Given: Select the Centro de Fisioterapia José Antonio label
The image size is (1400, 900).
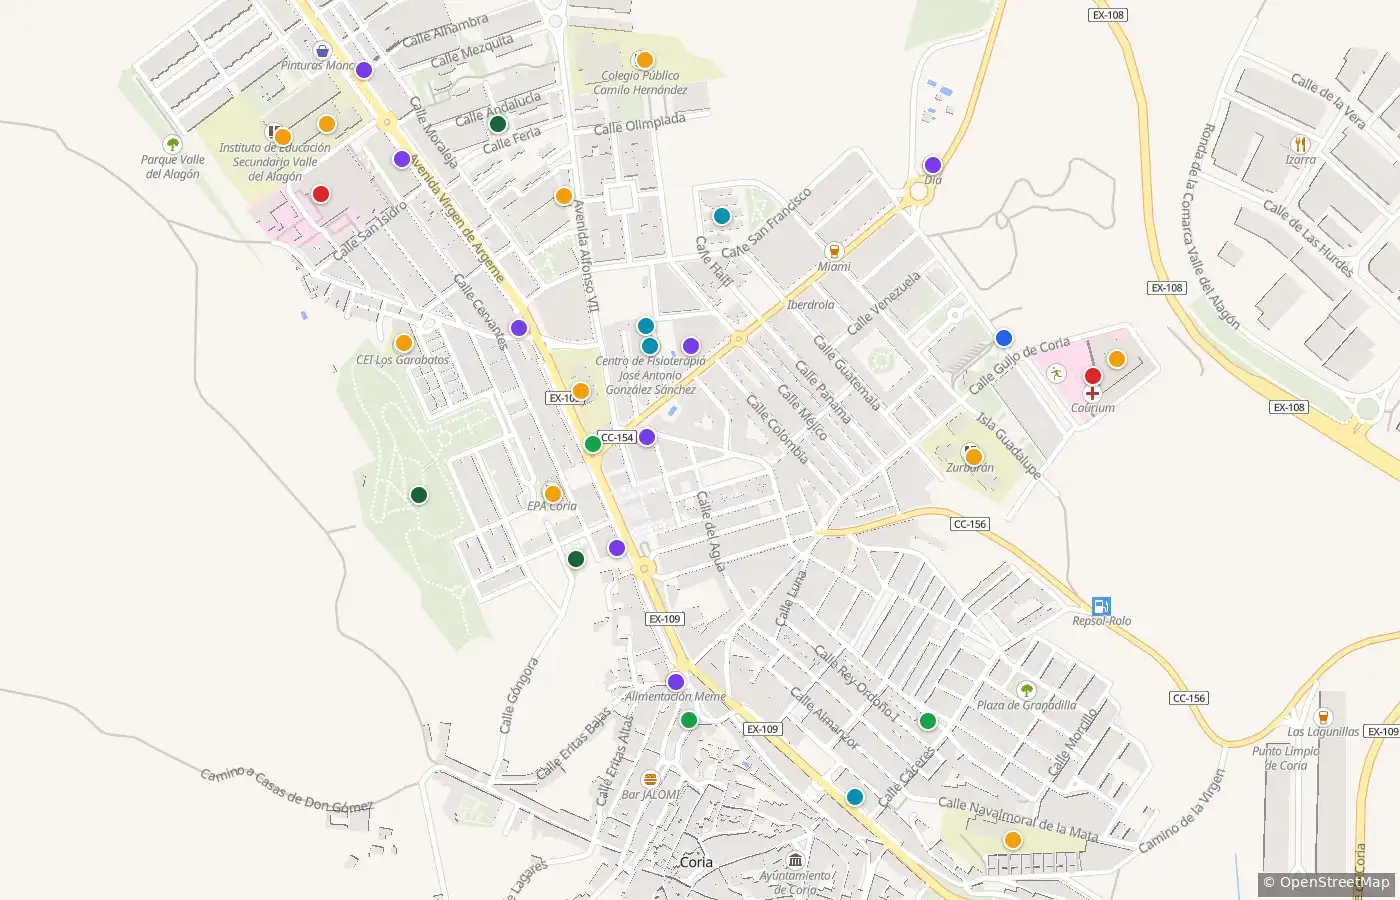Looking at the screenshot, I should [651, 375].
